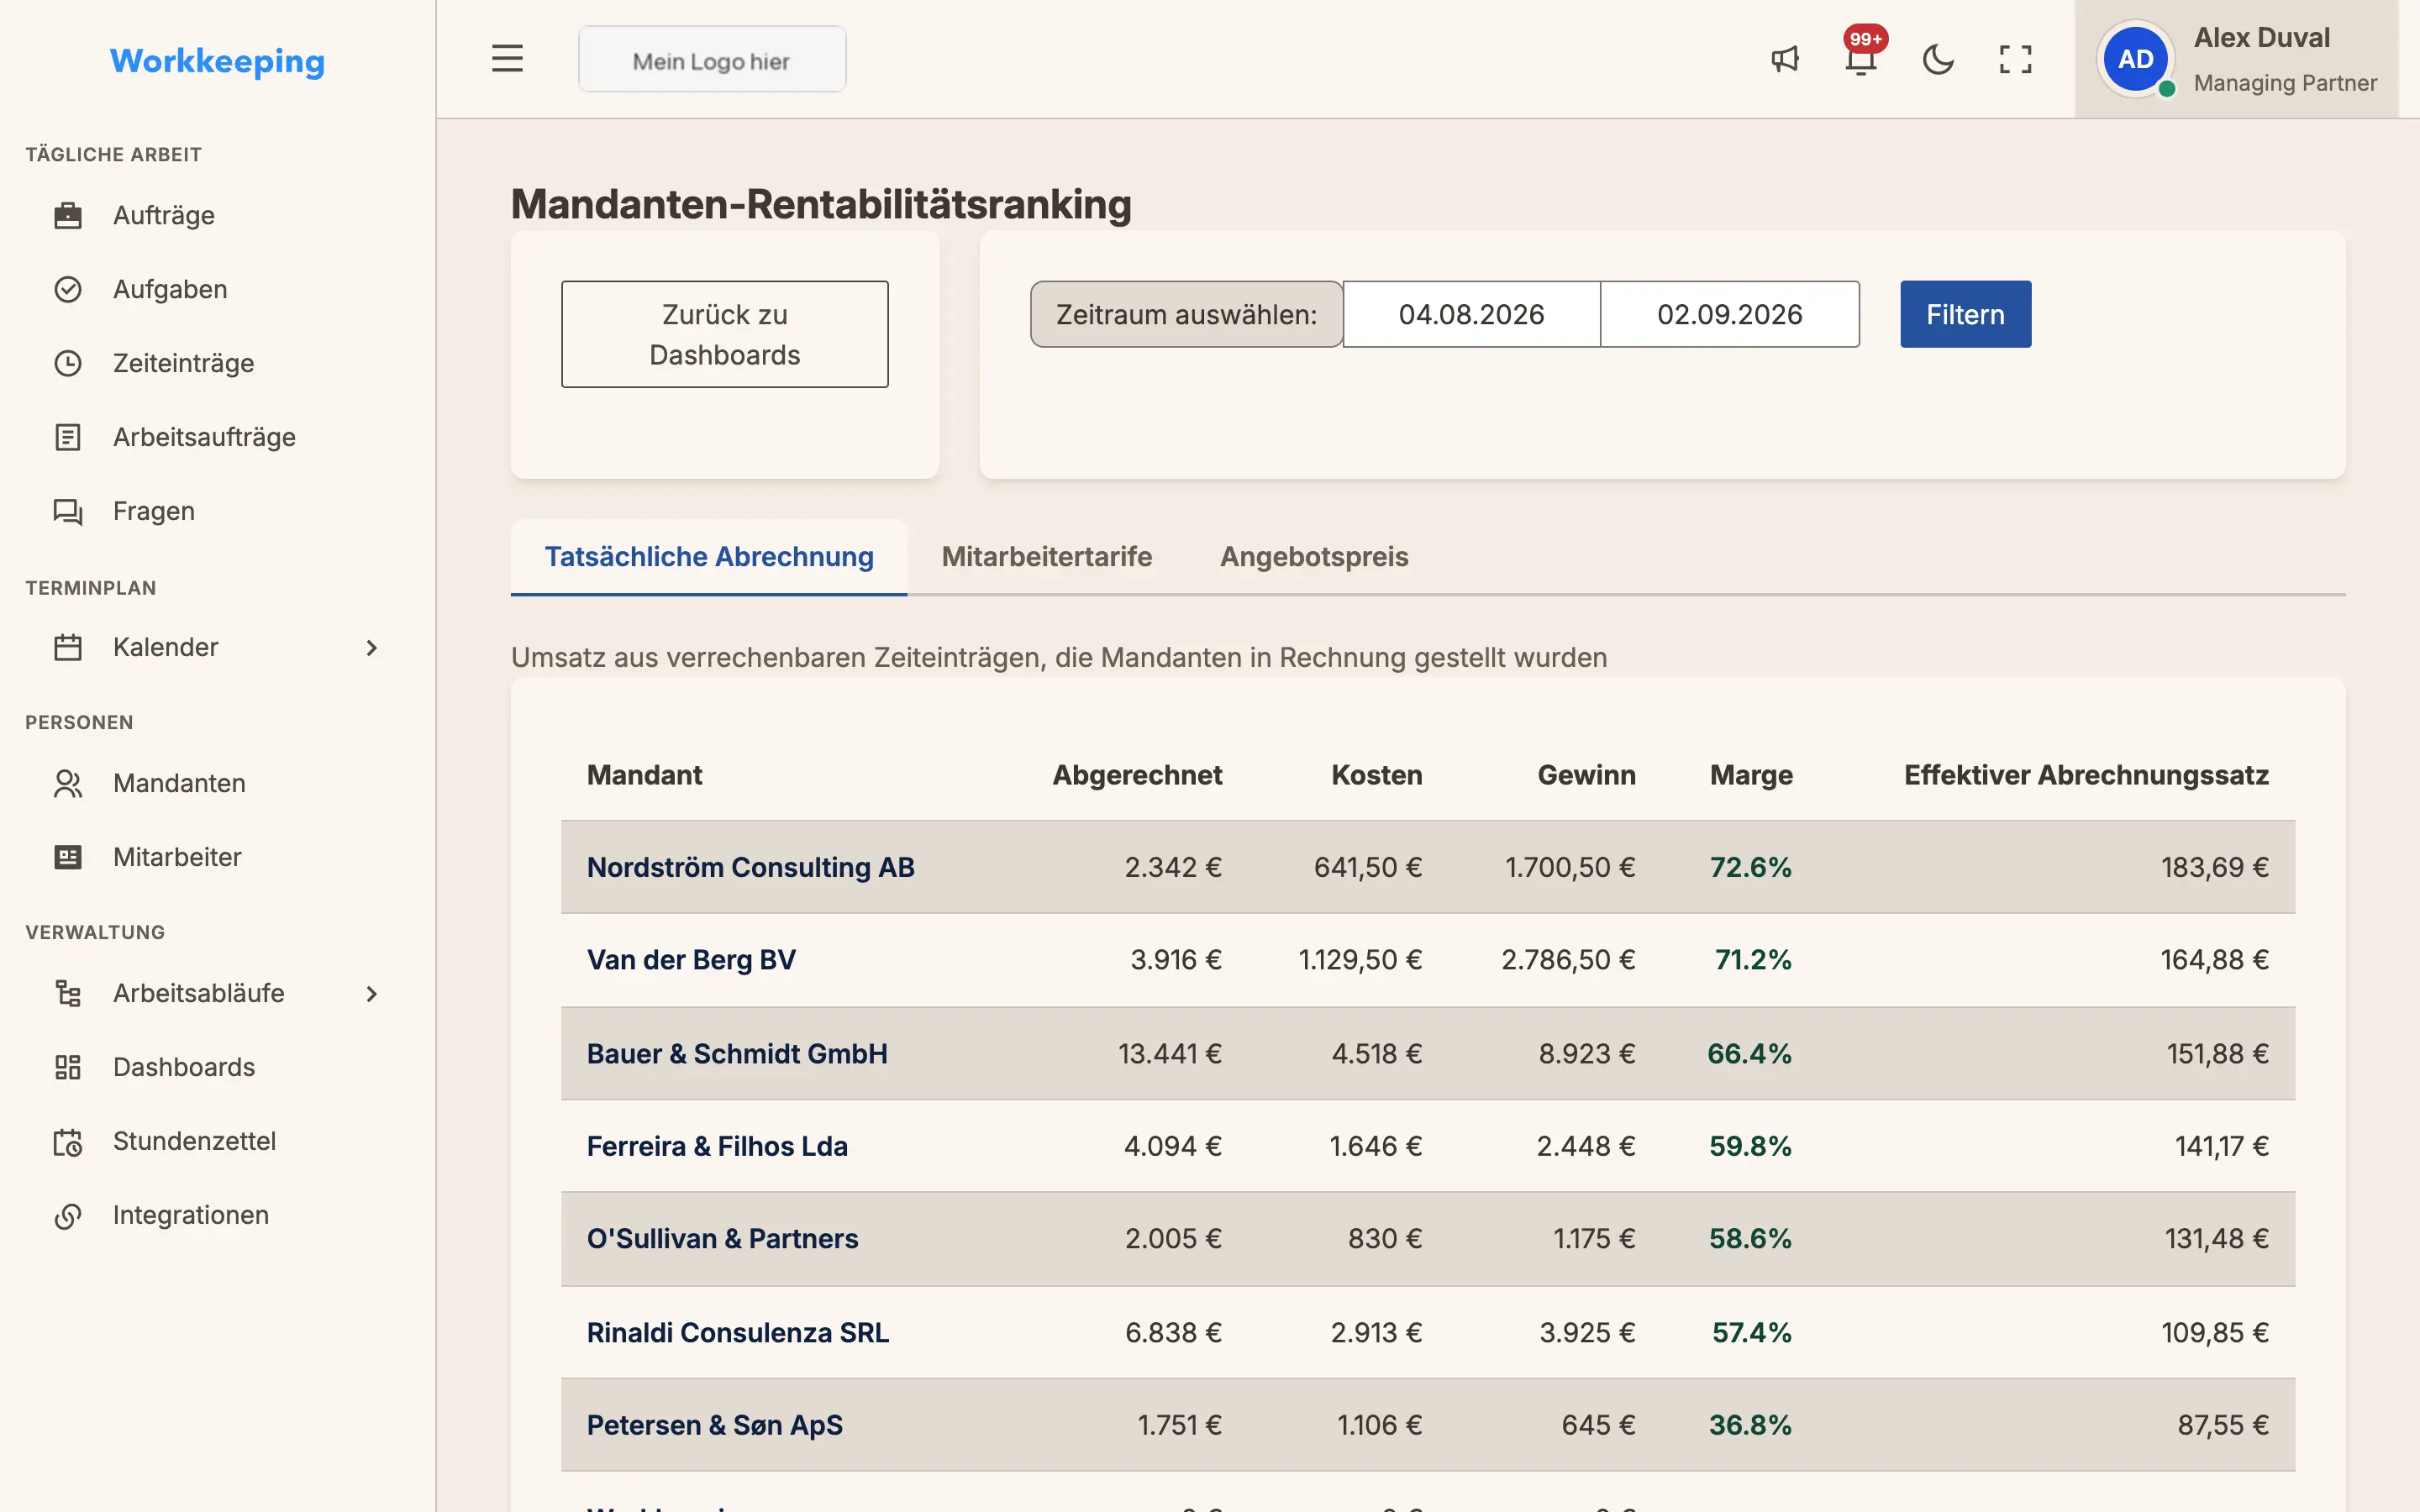Click the Arbeitsabläufe workflow icon

68,993
